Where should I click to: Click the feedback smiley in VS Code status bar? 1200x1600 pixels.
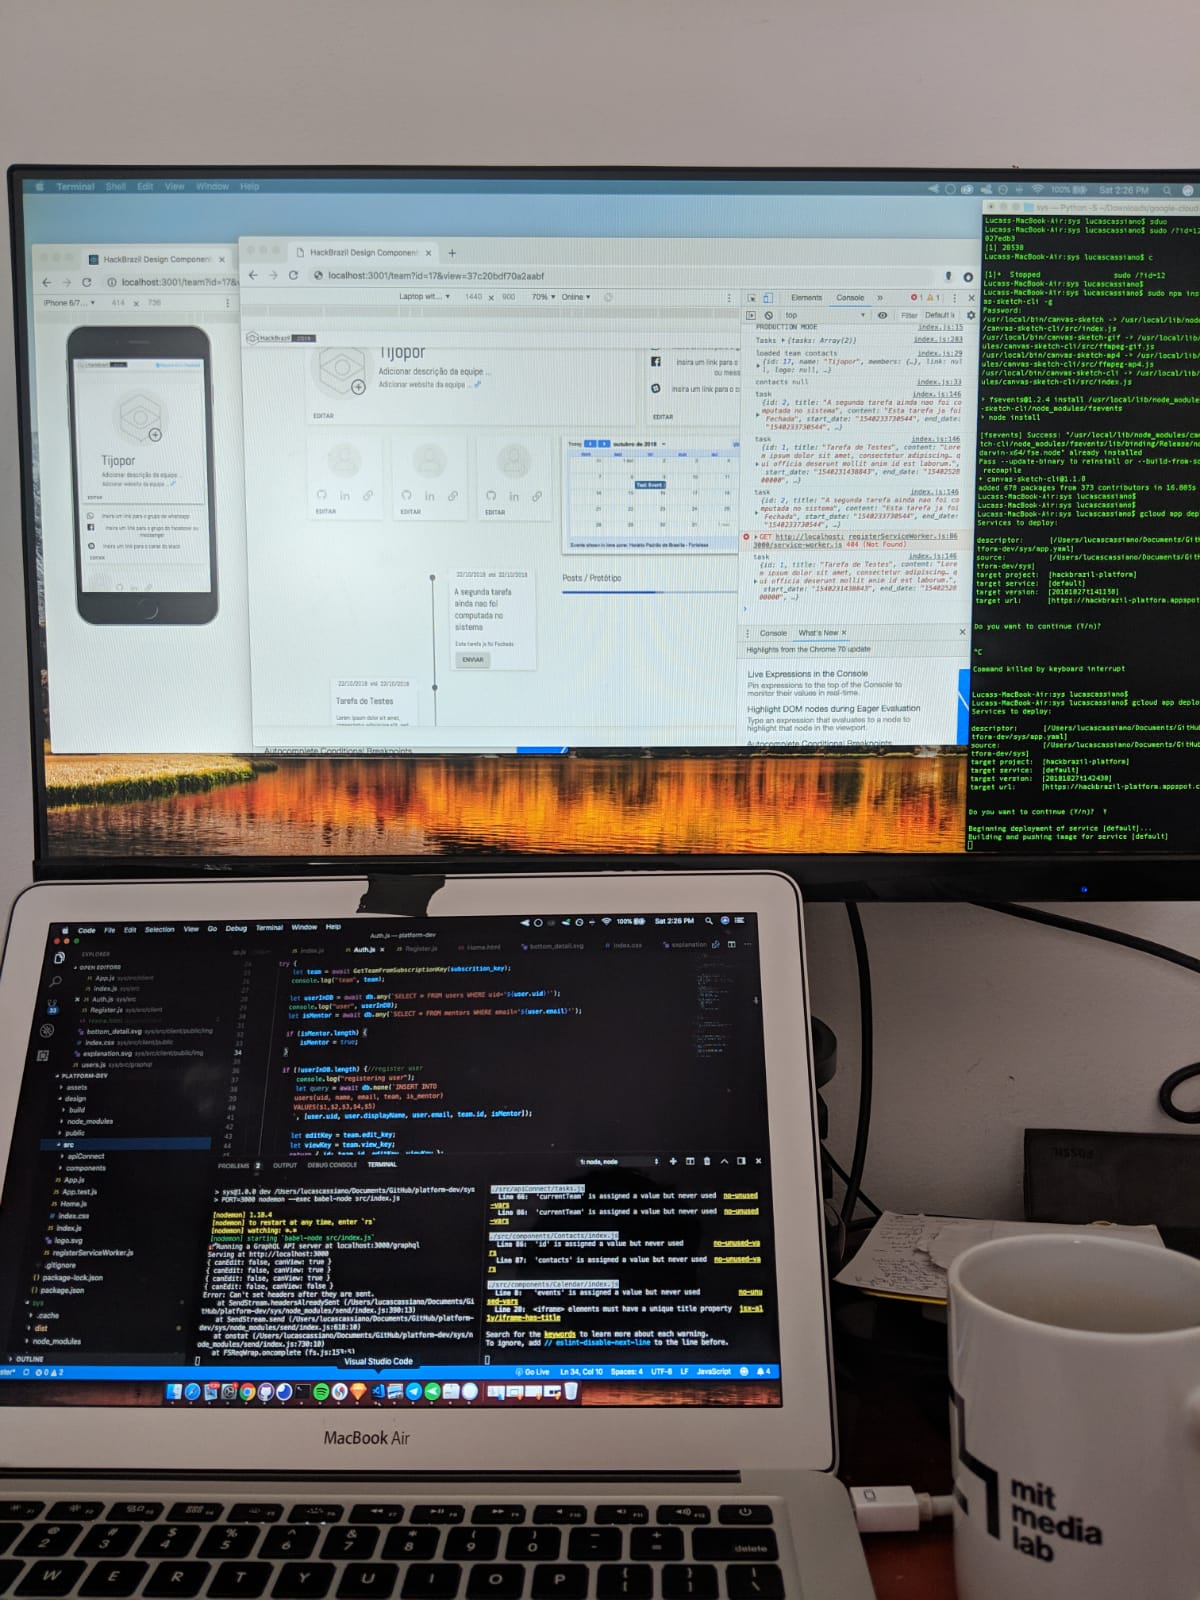pos(745,1371)
